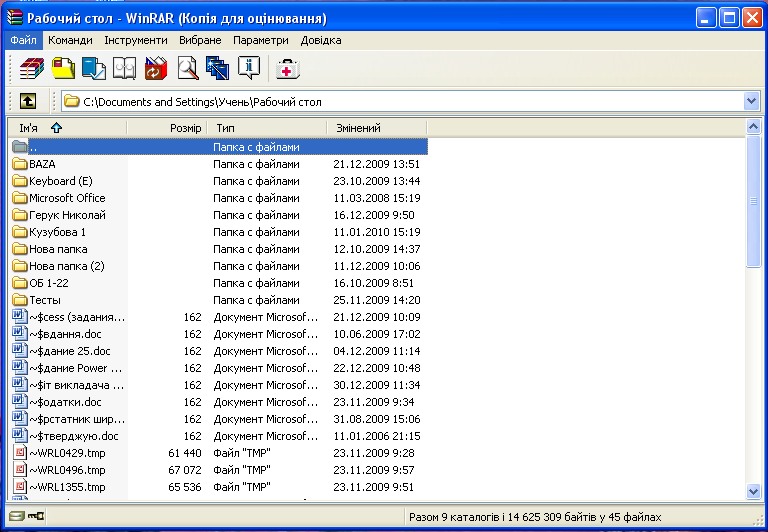This screenshot has height=532, width=768.
Task: Select the folder name Кузубова 1
Action: 57,232
